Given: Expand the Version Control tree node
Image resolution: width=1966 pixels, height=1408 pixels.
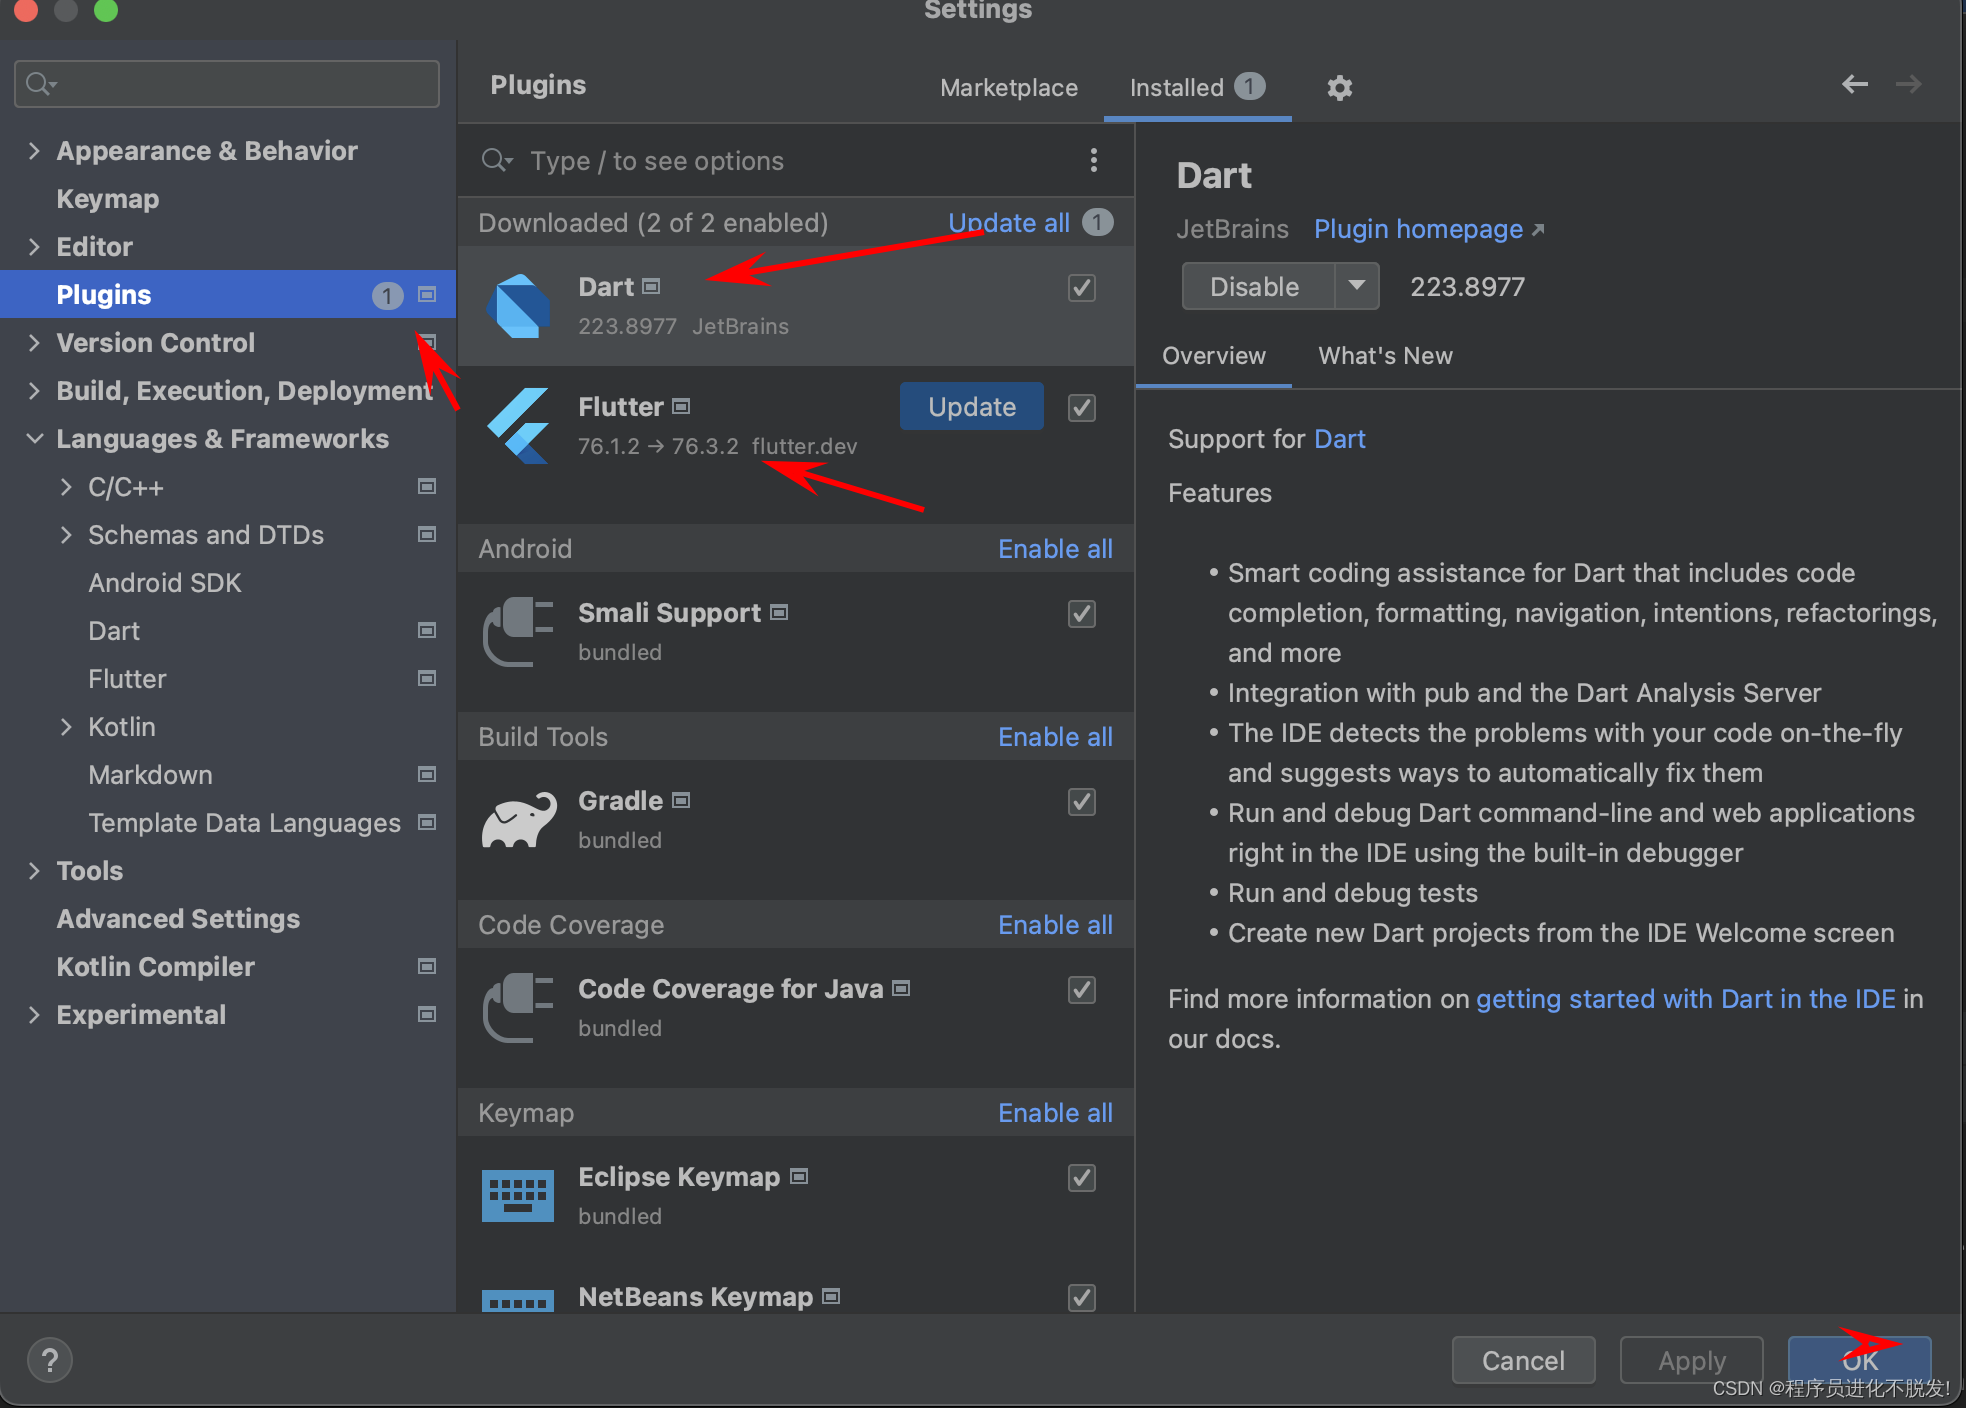Looking at the screenshot, I should click(35, 343).
